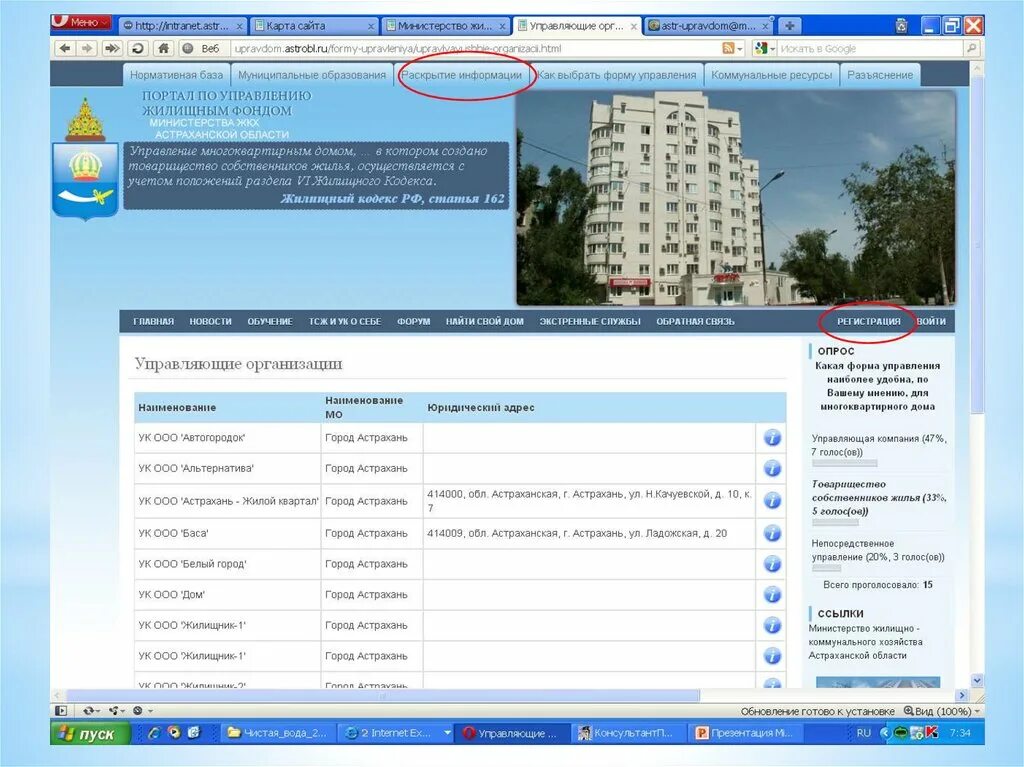Expand the address bar feed dropdown arrow
The height and width of the screenshot is (767, 1024).
click(740, 49)
